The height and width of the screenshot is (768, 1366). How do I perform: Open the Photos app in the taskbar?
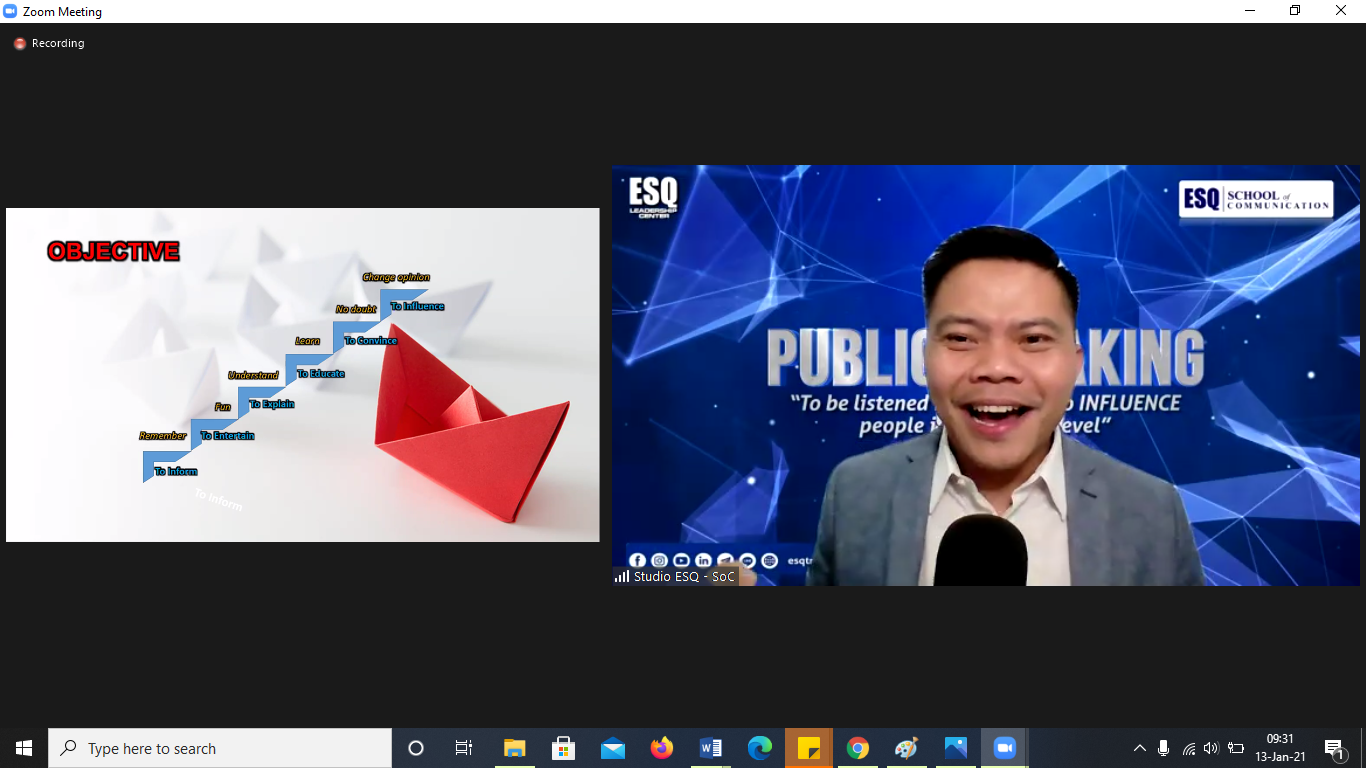point(955,748)
